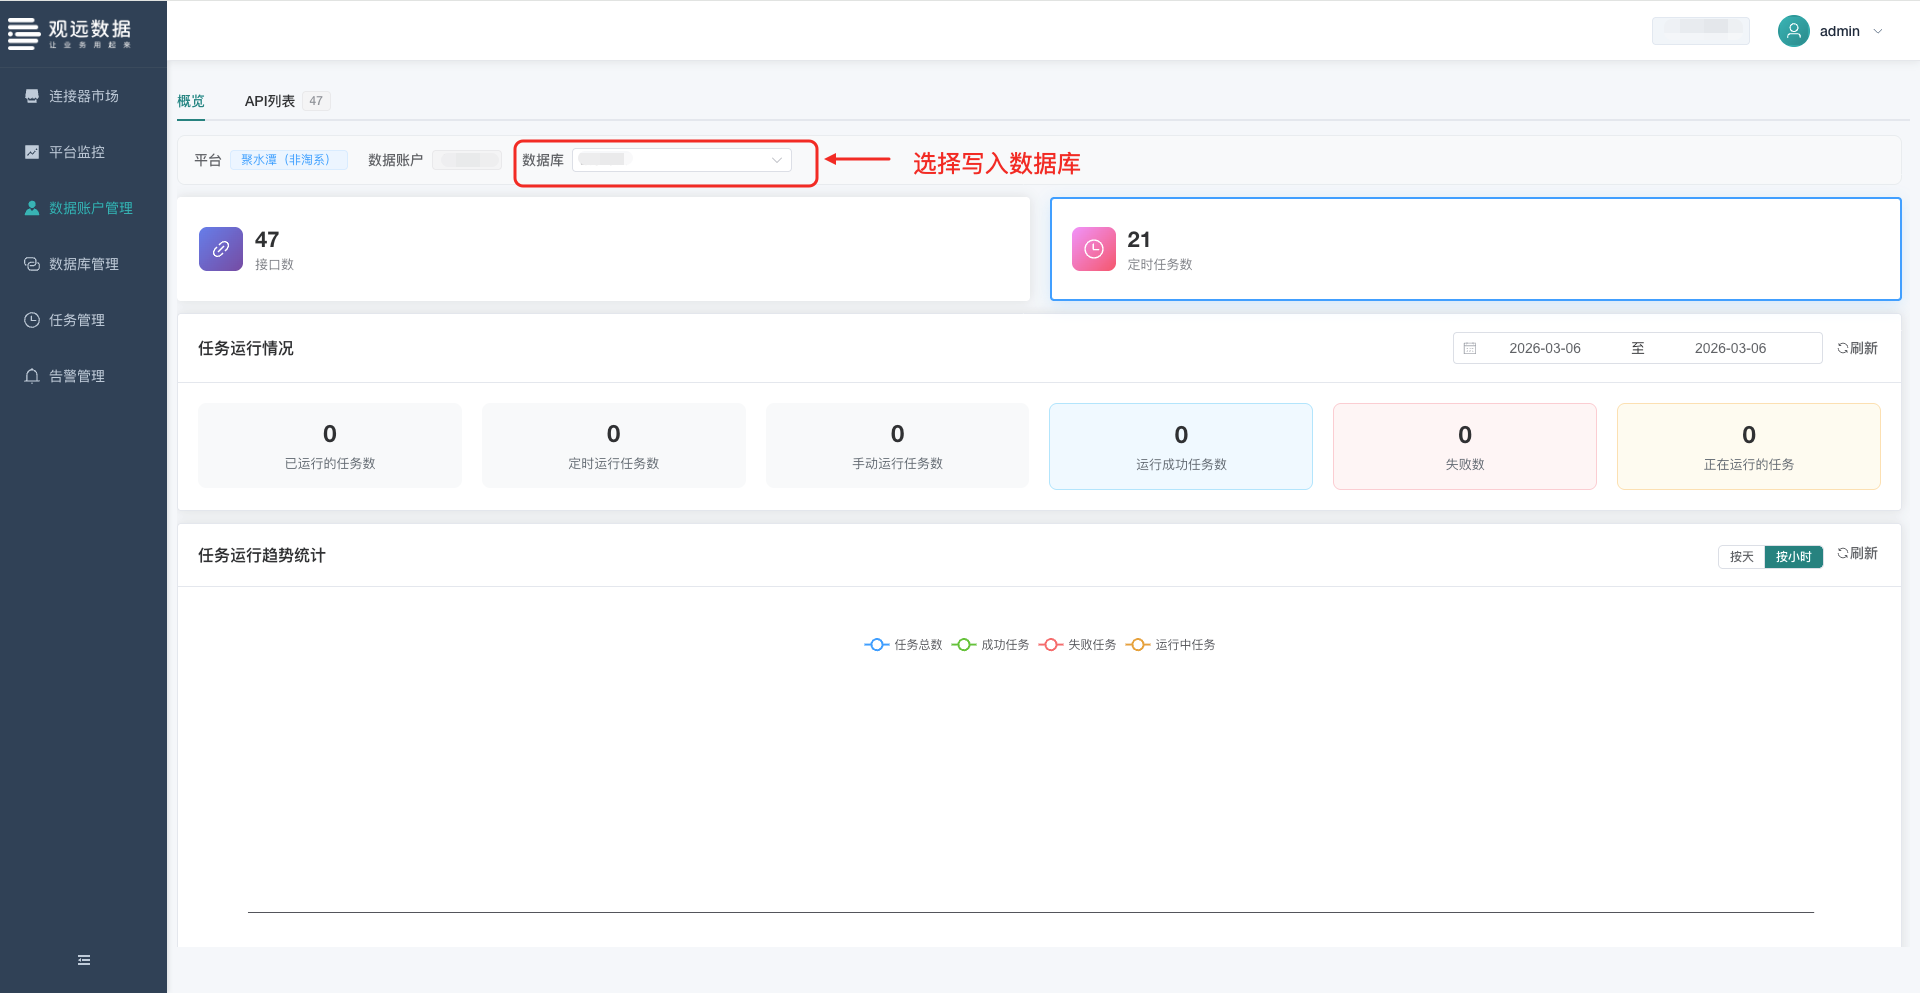
Task: Click the 连接器市场 sidebar icon
Action: (x=32, y=96)
